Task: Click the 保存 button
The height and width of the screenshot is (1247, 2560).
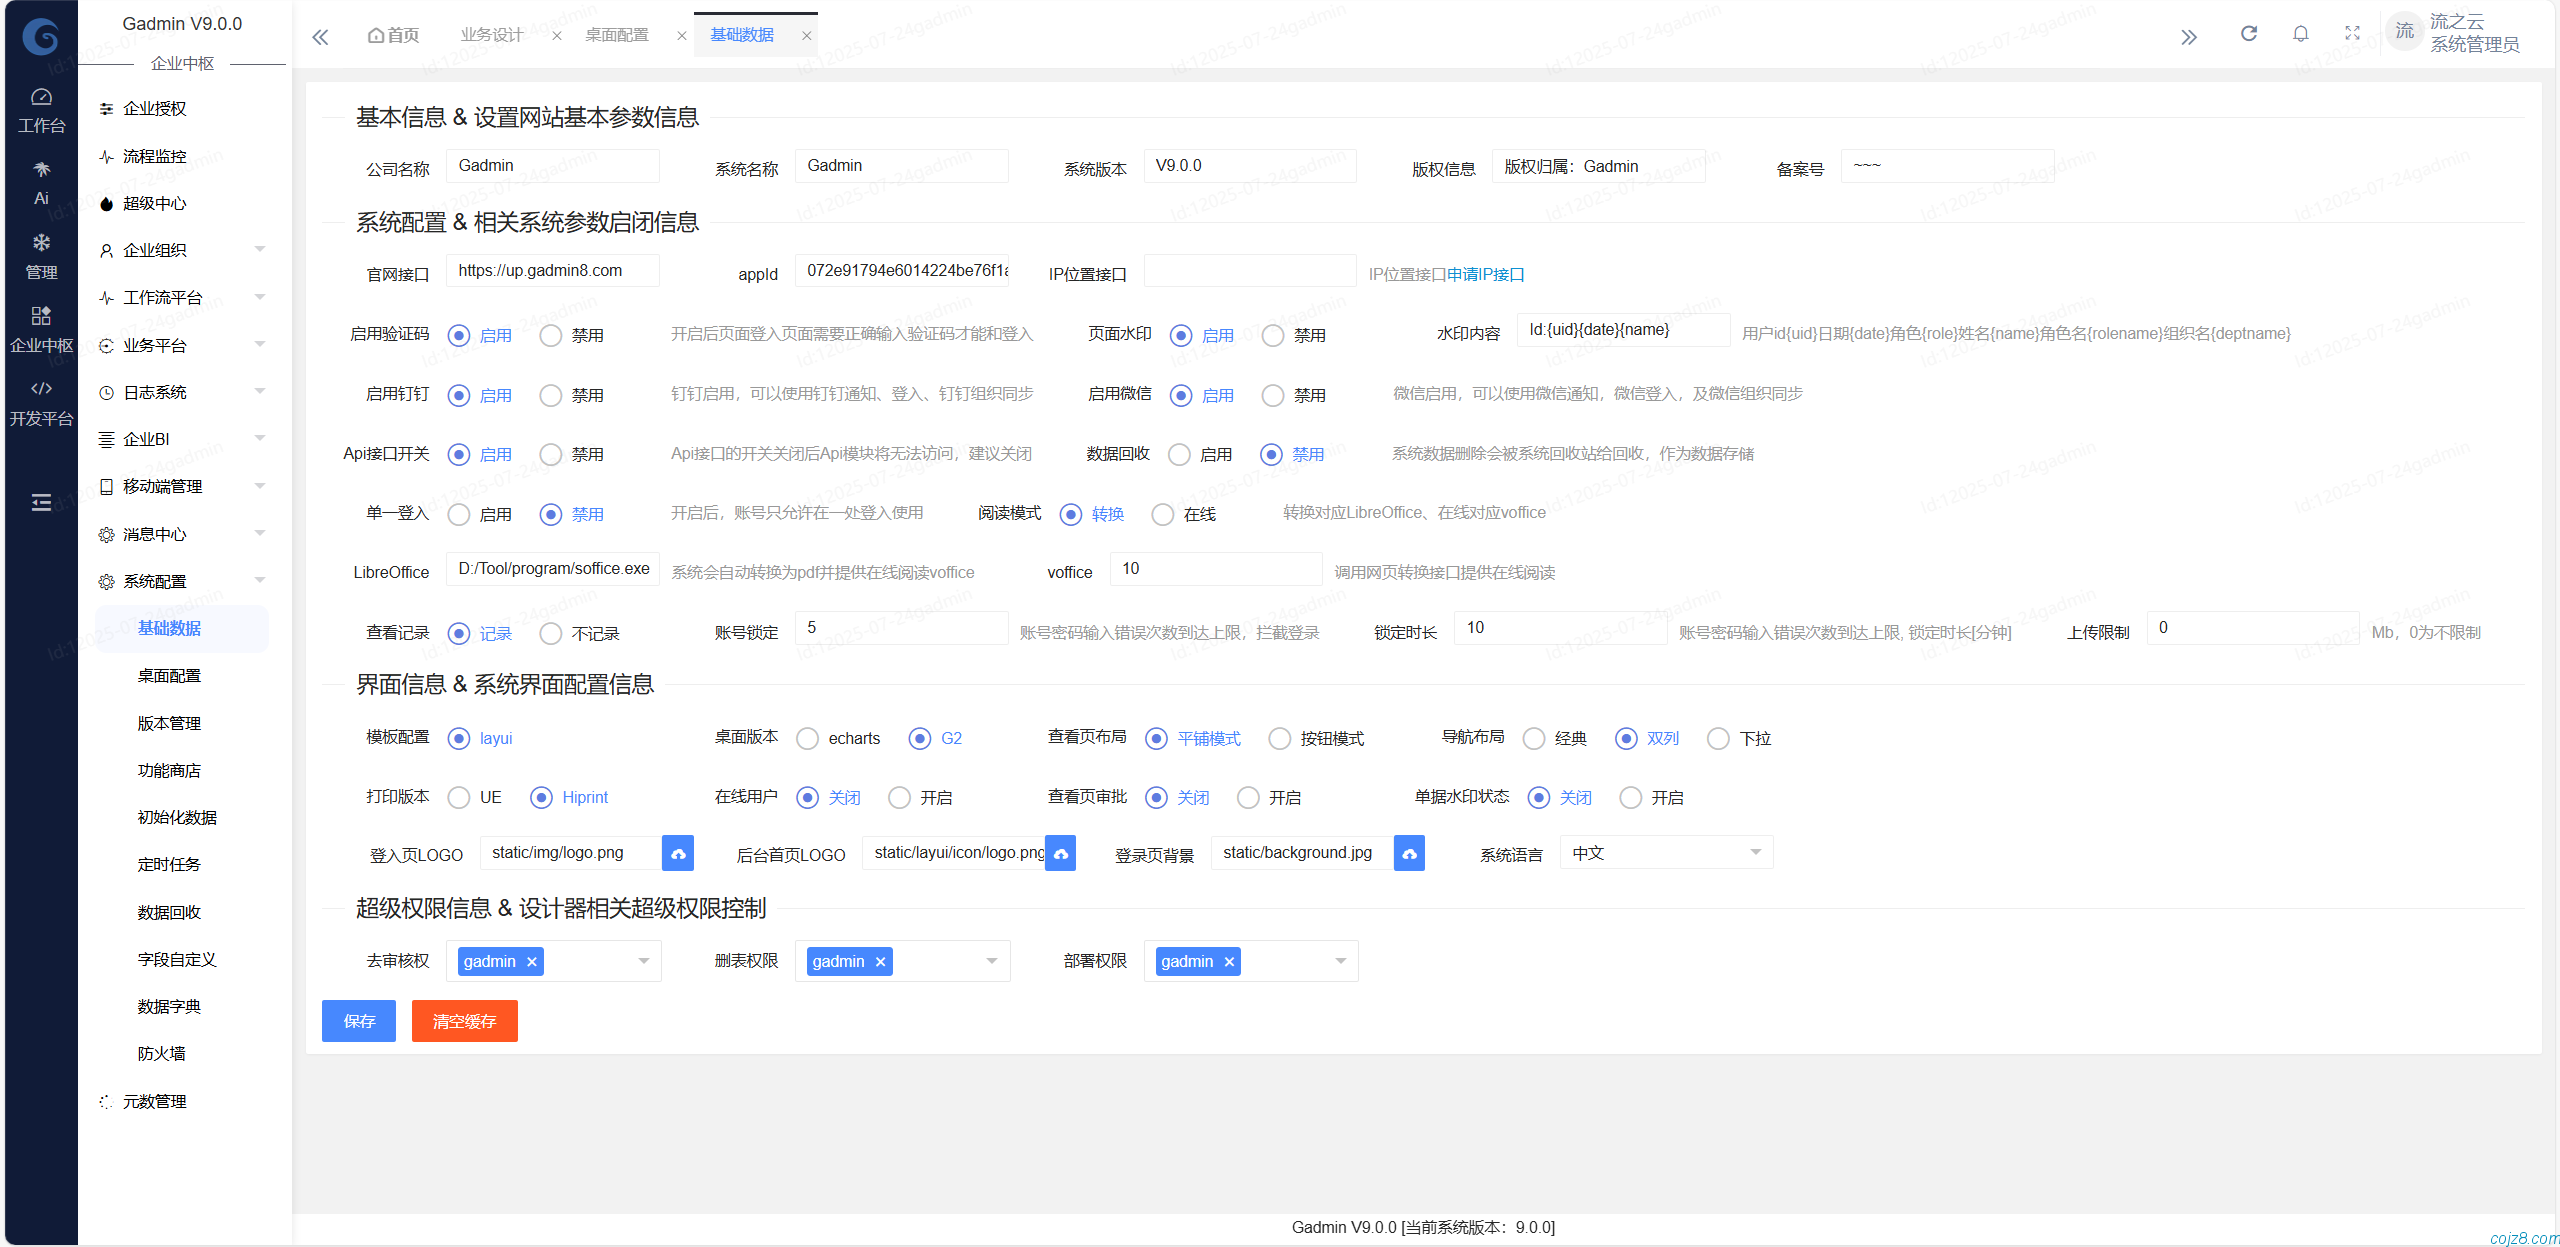Action: pyautogui.click(x=359, y=1021)
